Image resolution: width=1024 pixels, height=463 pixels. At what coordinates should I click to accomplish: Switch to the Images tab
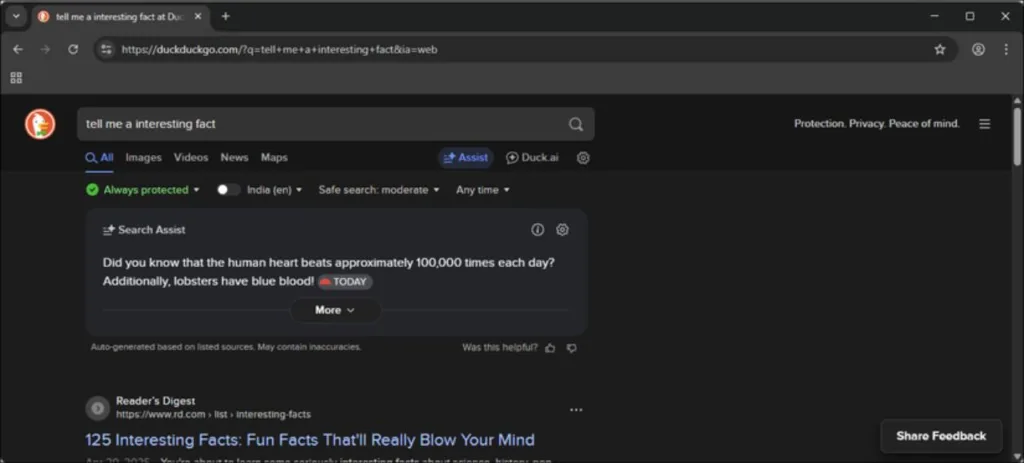[144, 157]
